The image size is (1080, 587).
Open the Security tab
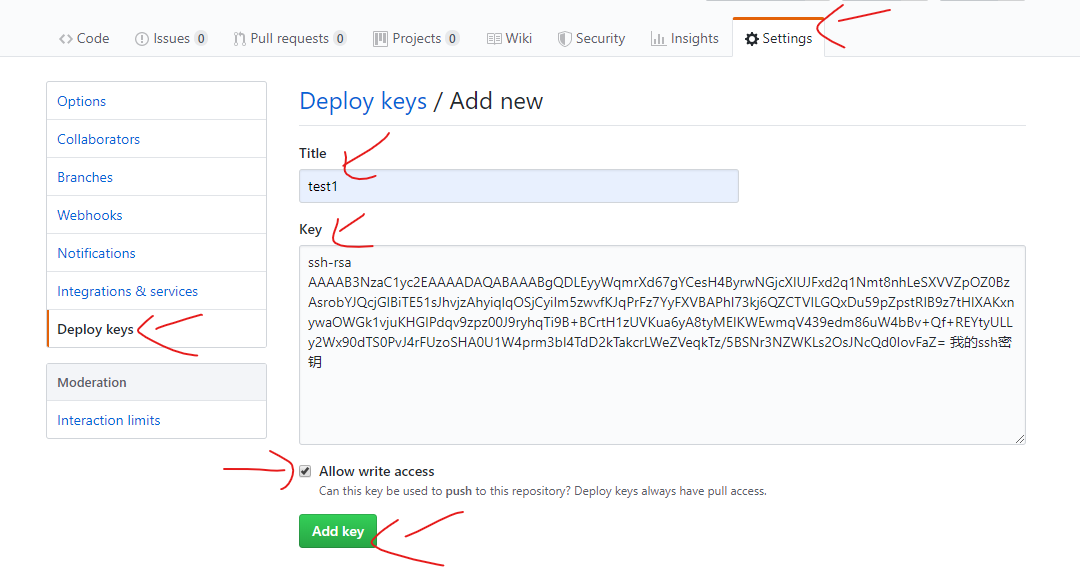pos(592,39)
